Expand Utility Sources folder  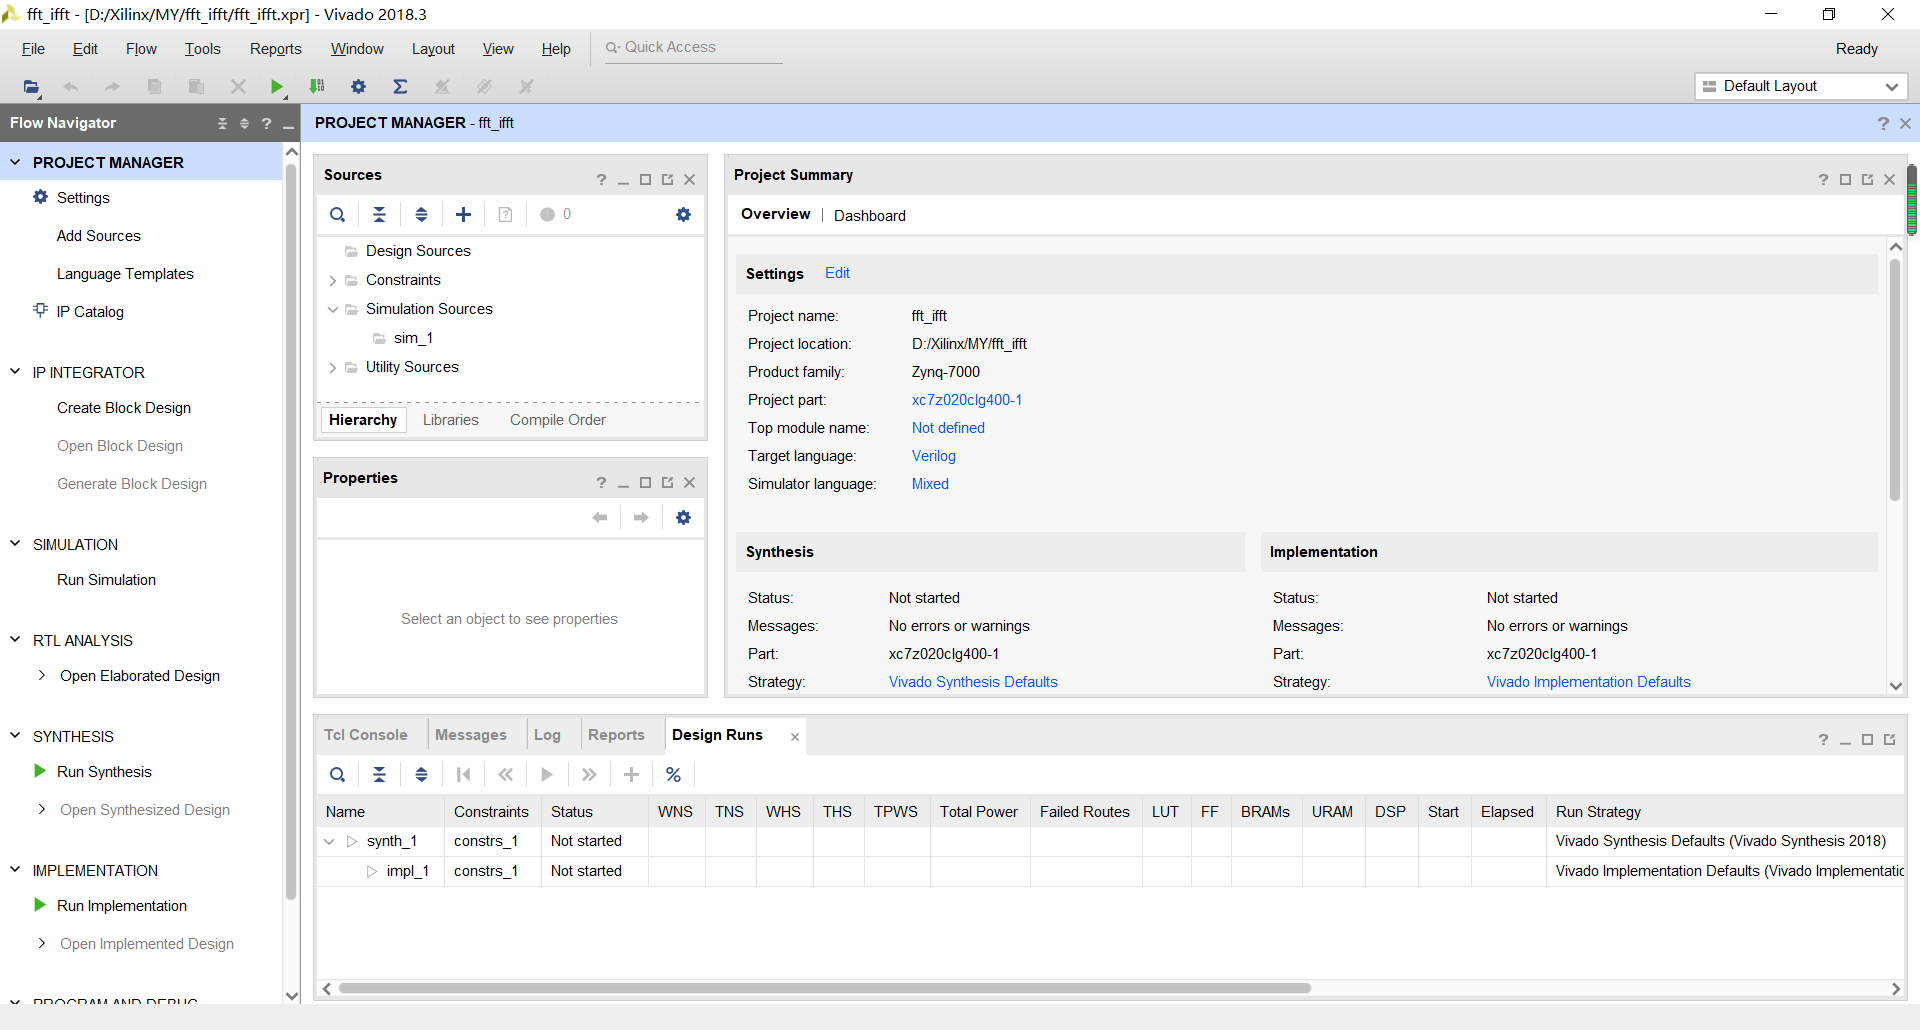click(333, 368)
